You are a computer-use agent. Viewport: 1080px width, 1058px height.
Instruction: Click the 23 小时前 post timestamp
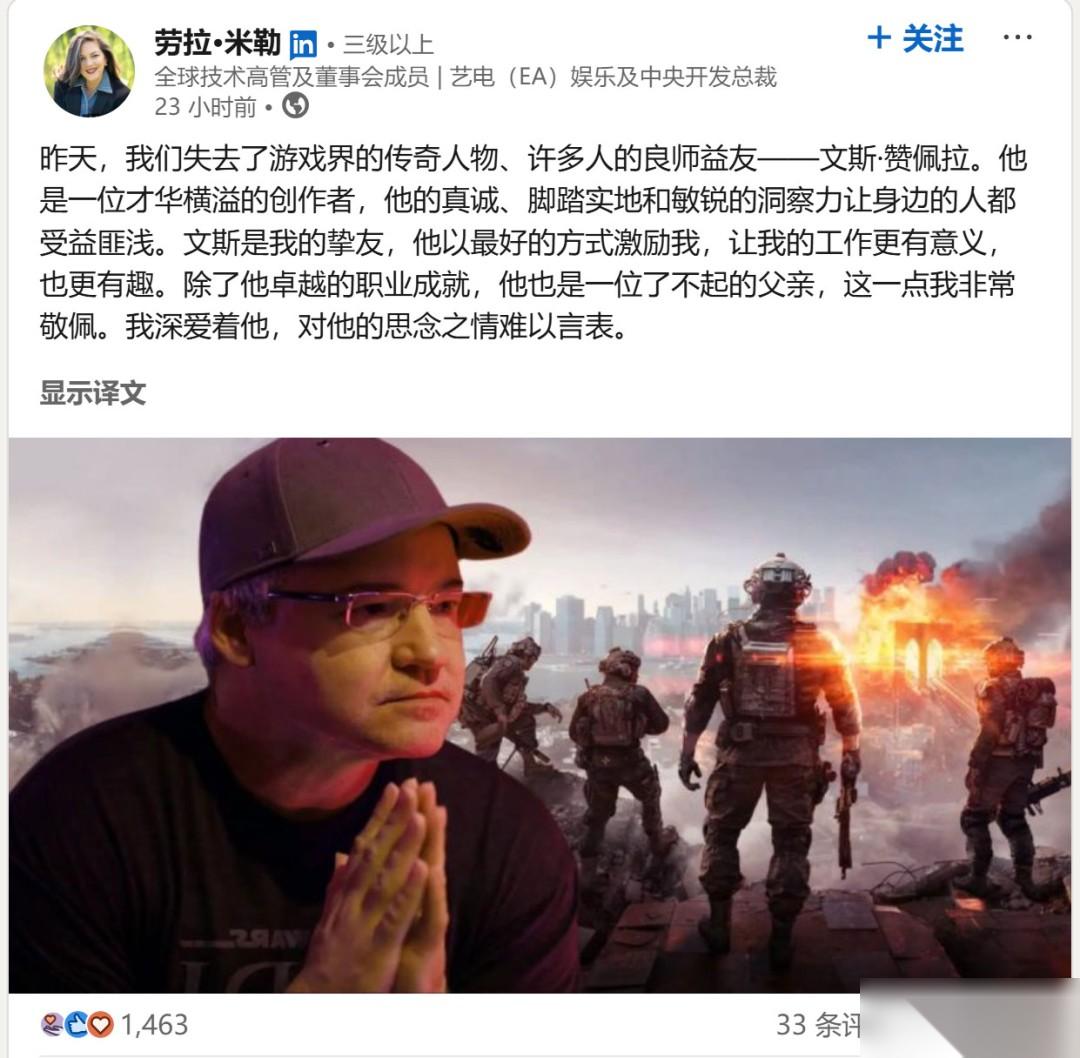pyautogui.click(x=205, y=107)
